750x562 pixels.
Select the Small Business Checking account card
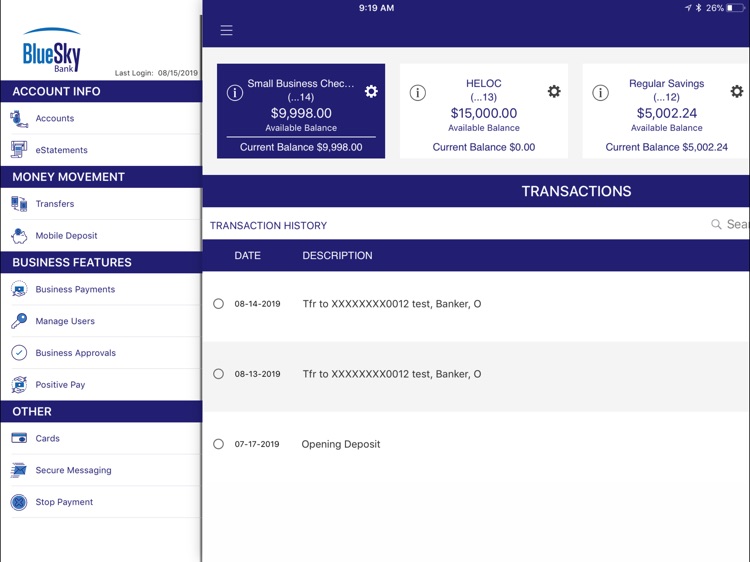[x=301, y=111]
